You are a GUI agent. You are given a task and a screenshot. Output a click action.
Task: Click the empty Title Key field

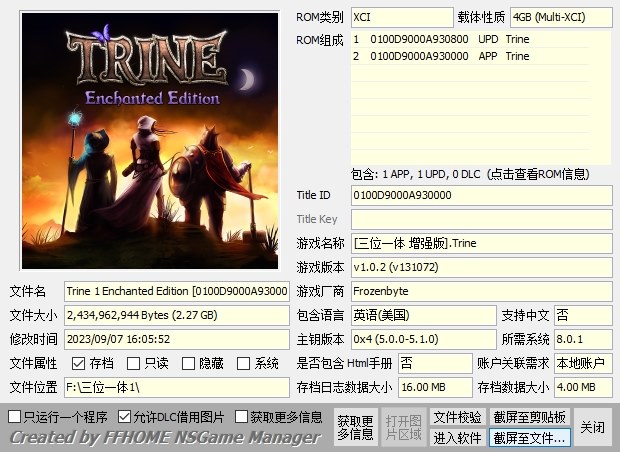pos(482,219)
